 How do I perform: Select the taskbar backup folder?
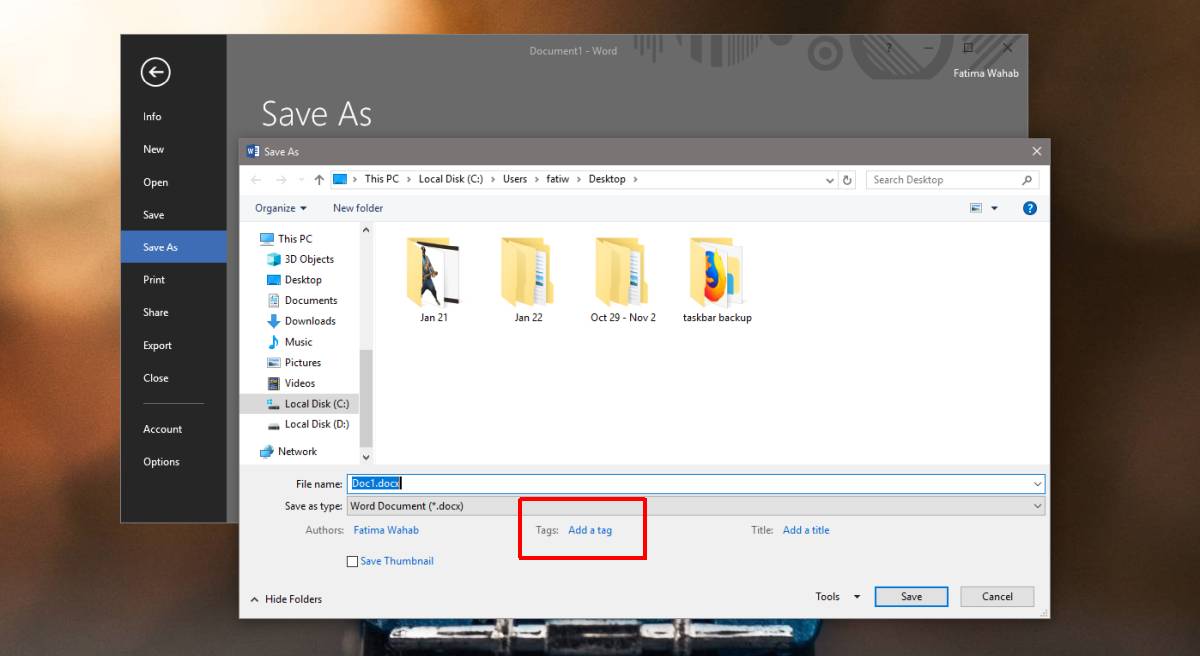pyautogui.click(x=717, y=281)
